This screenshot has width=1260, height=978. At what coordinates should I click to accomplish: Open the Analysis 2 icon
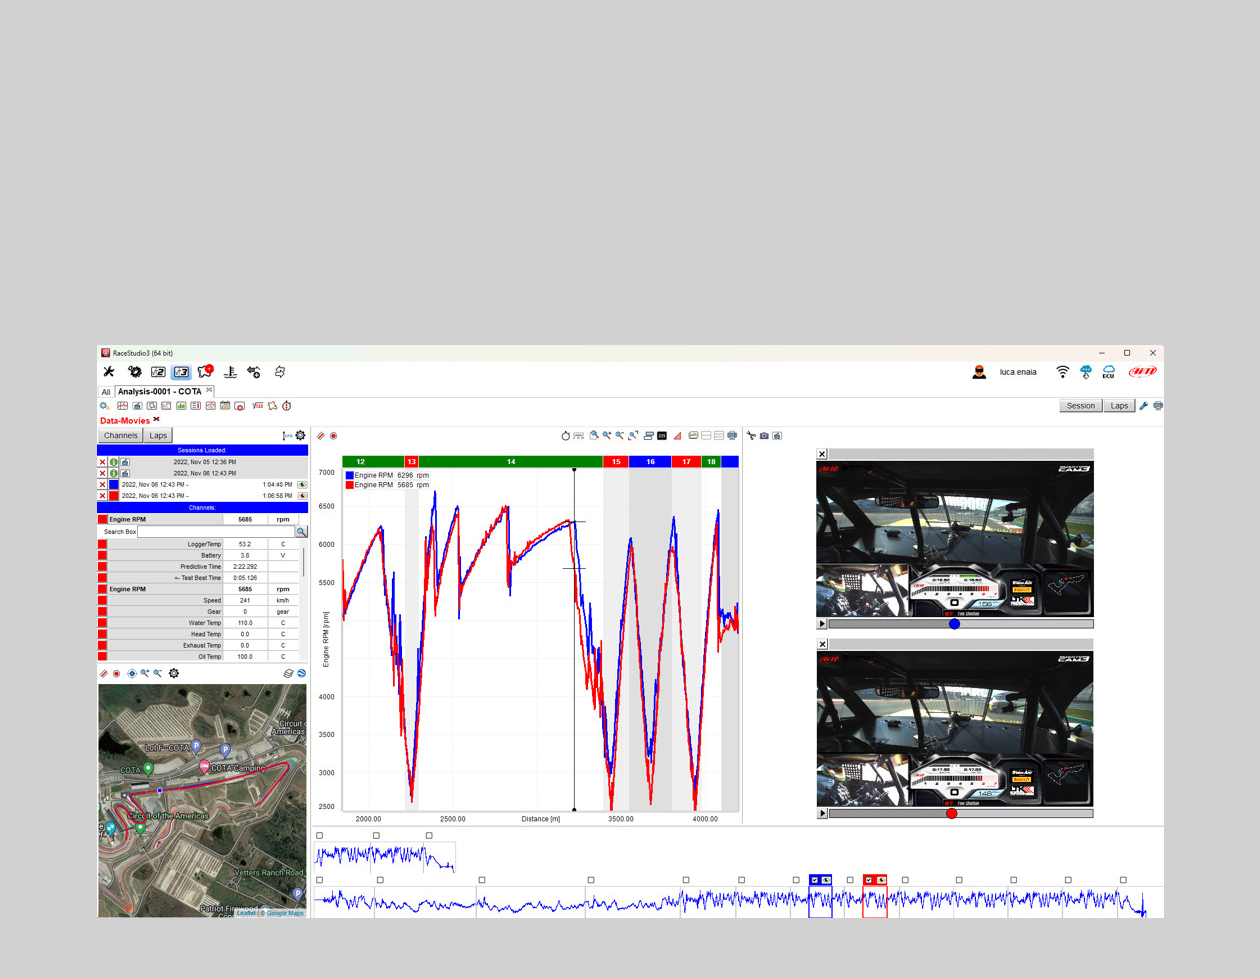[158, 372]
